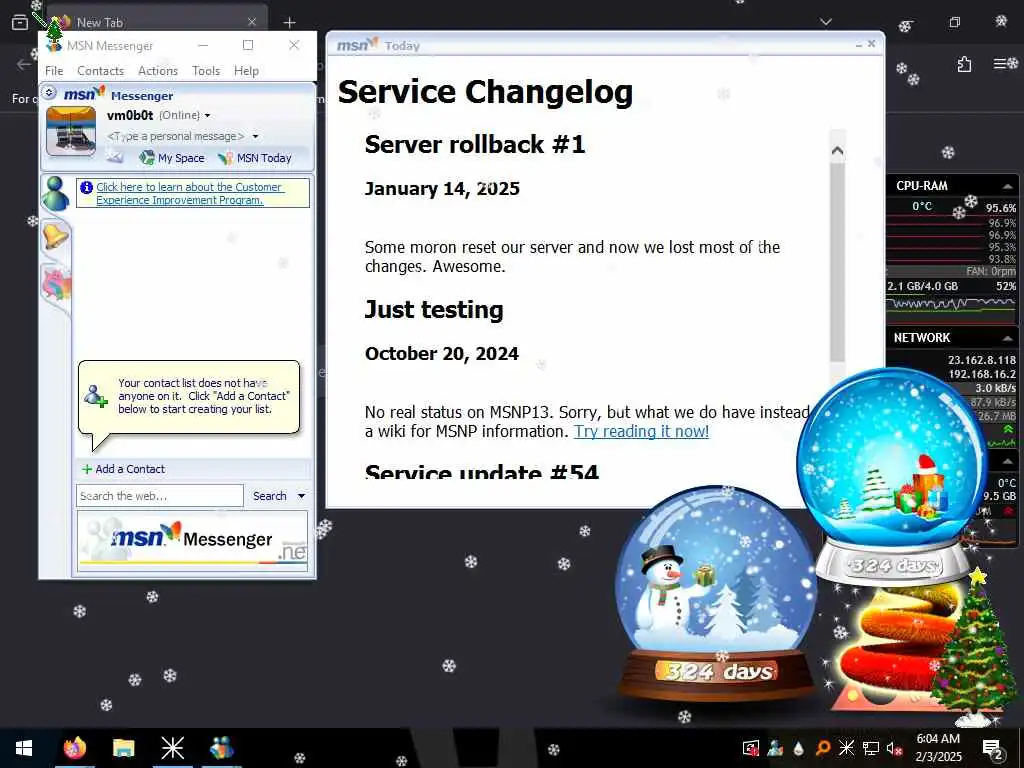Open the snowflake app in the taskbar
The image size is (1024, 768).
point(172,748)
